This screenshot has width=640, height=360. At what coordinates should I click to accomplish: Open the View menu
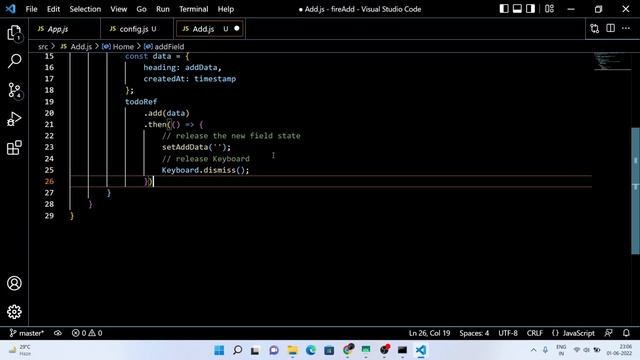click(x=118, y=9)
